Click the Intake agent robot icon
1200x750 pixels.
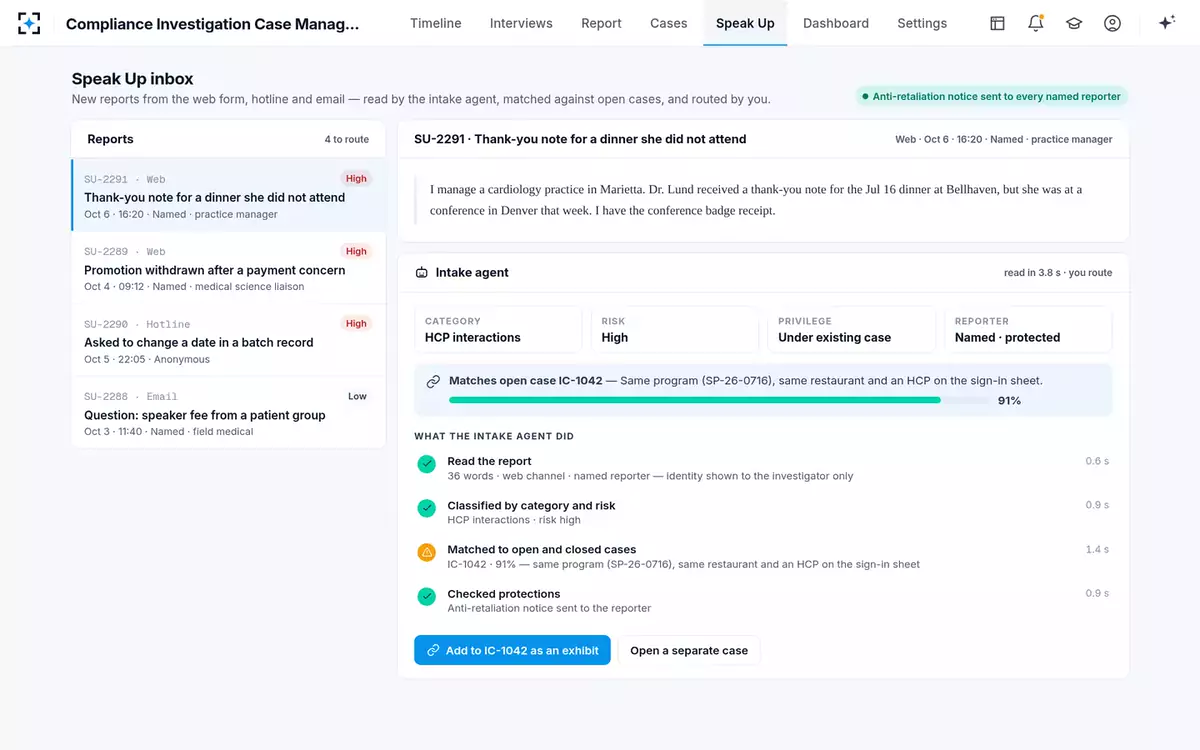pyautogui.click(x=422, y=272)
